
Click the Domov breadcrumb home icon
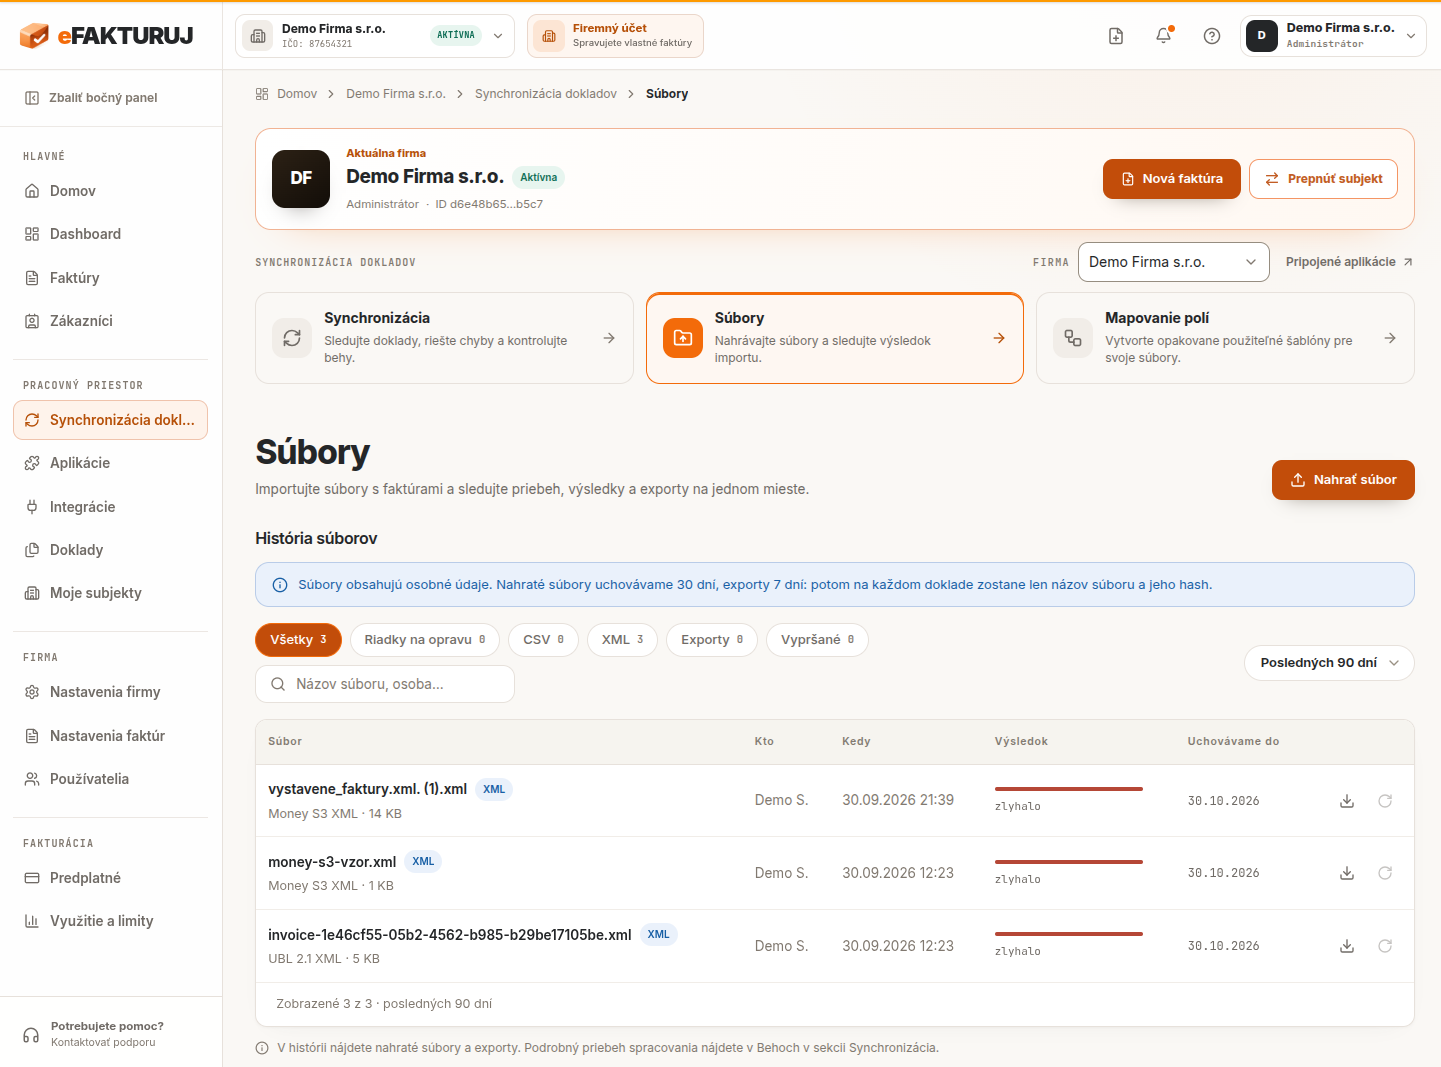262,94
